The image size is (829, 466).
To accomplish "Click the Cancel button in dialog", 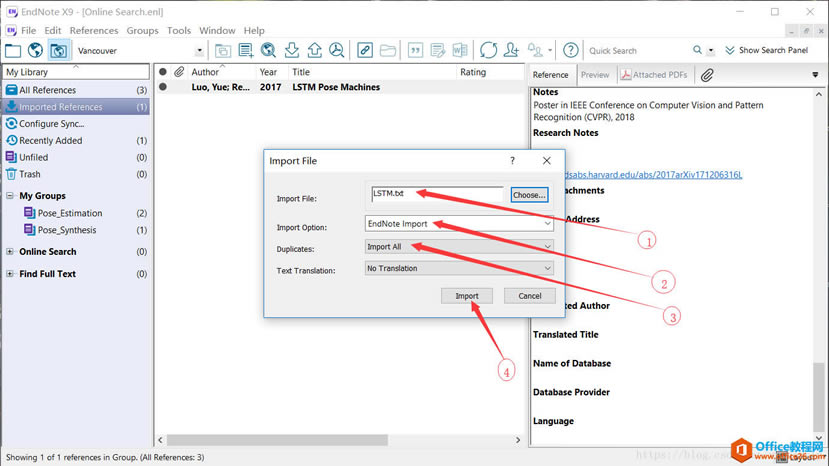I will pos(529,296).
